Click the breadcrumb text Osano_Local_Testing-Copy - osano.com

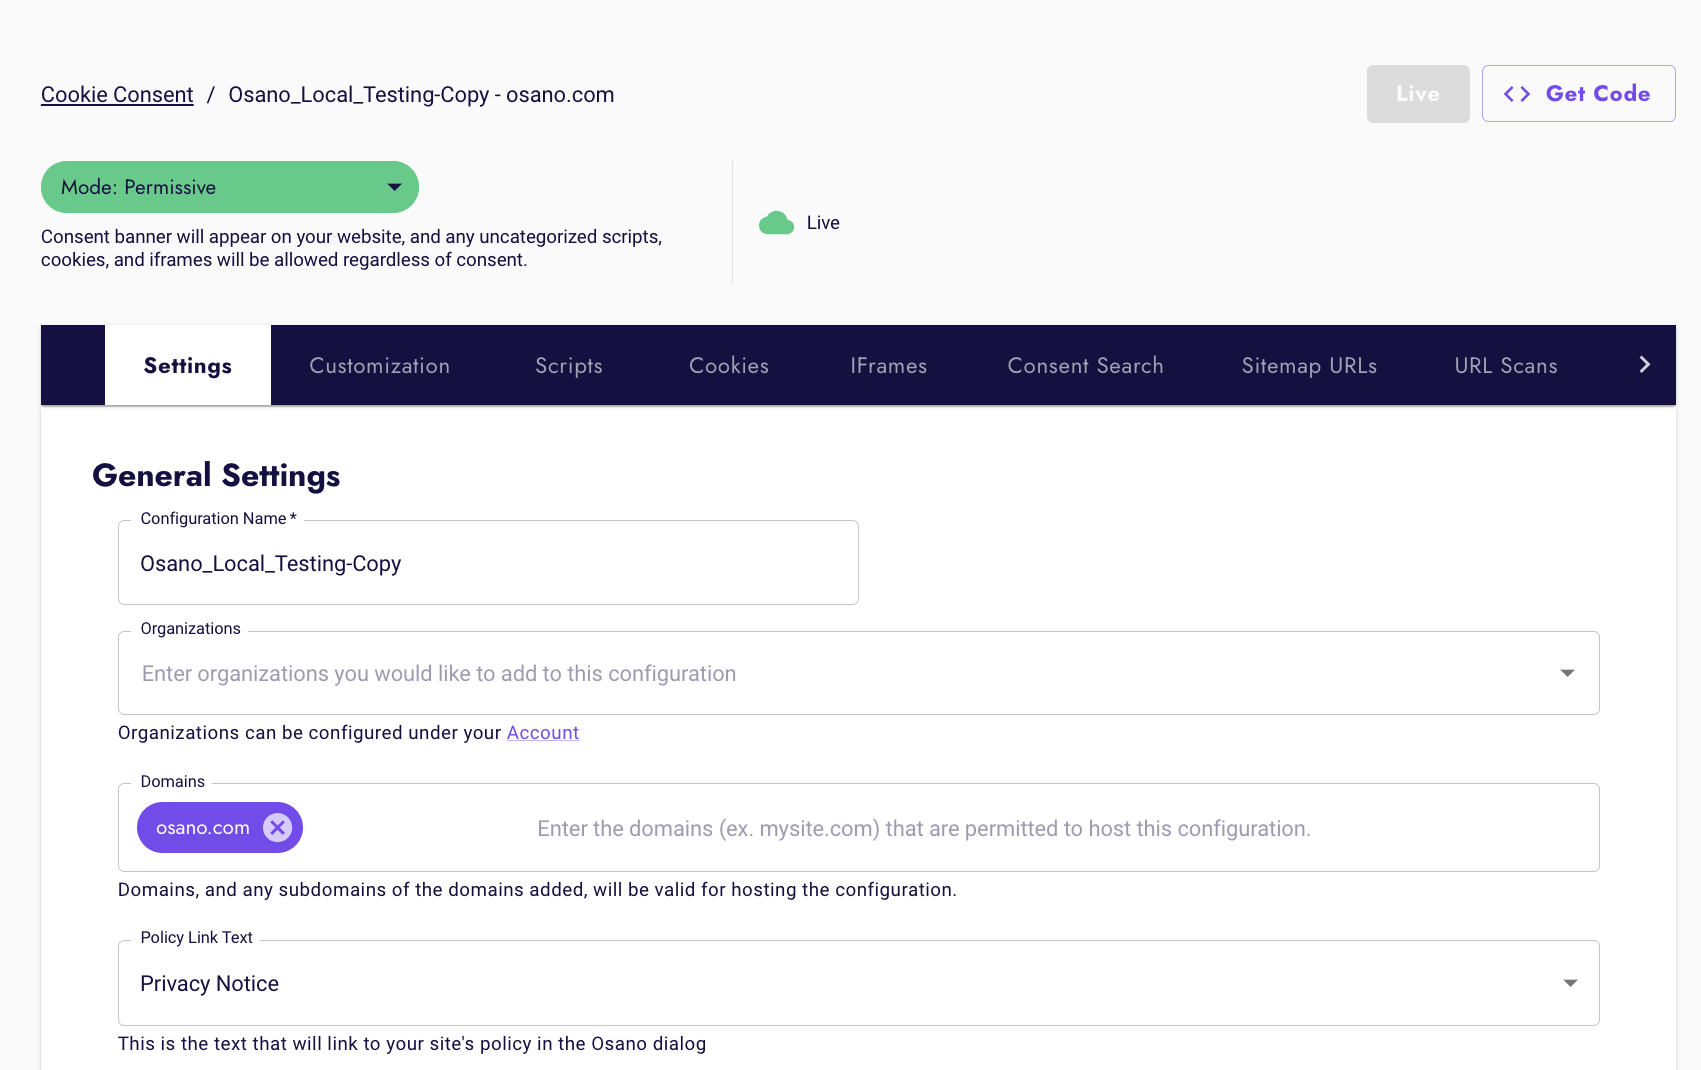click(421, 95)
